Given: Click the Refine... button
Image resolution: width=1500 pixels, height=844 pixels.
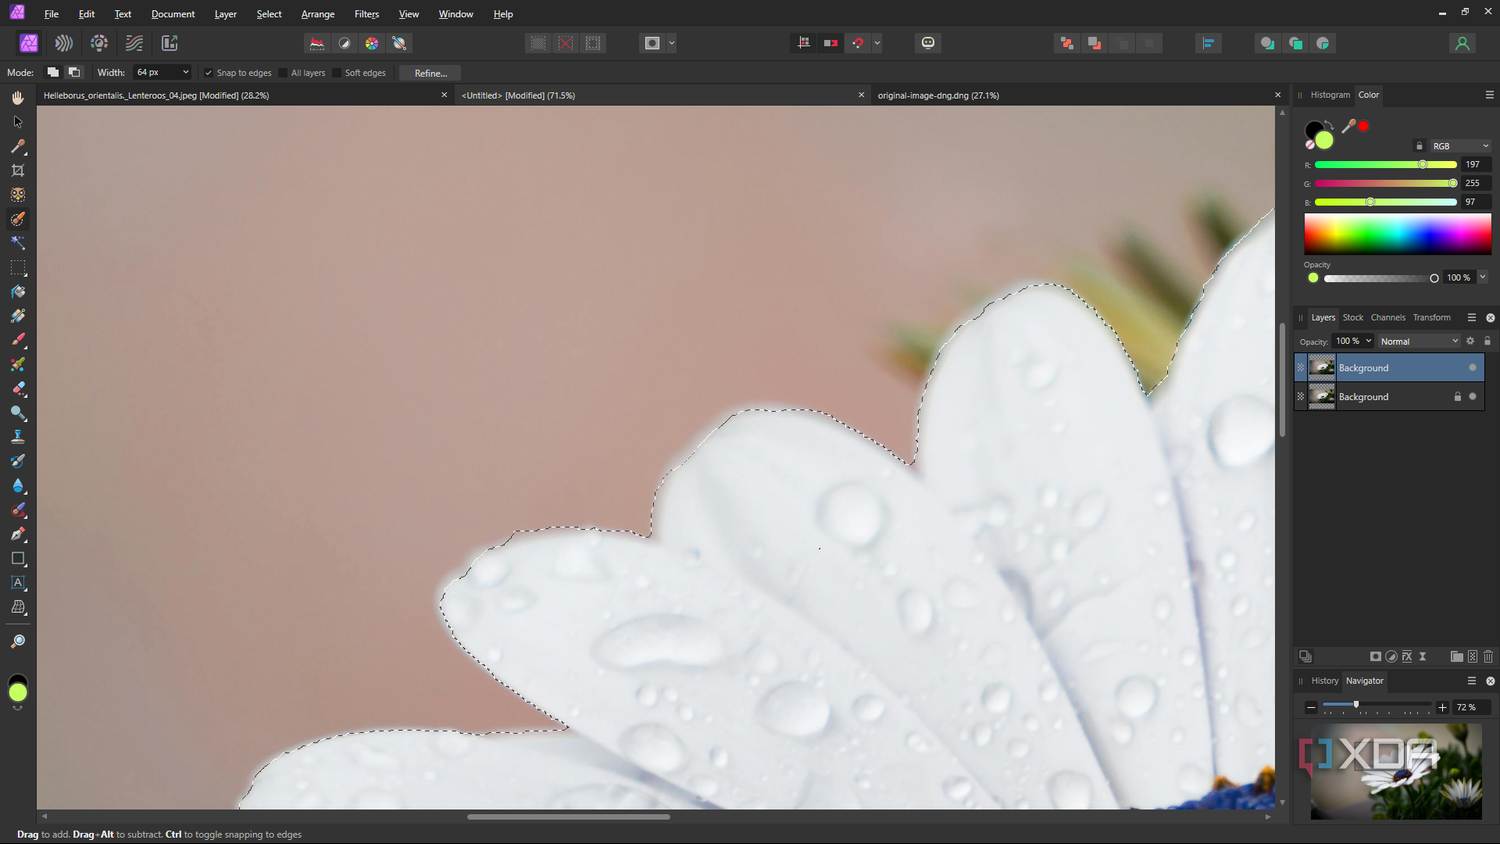Looking at the screenshot, I should 430,73.
